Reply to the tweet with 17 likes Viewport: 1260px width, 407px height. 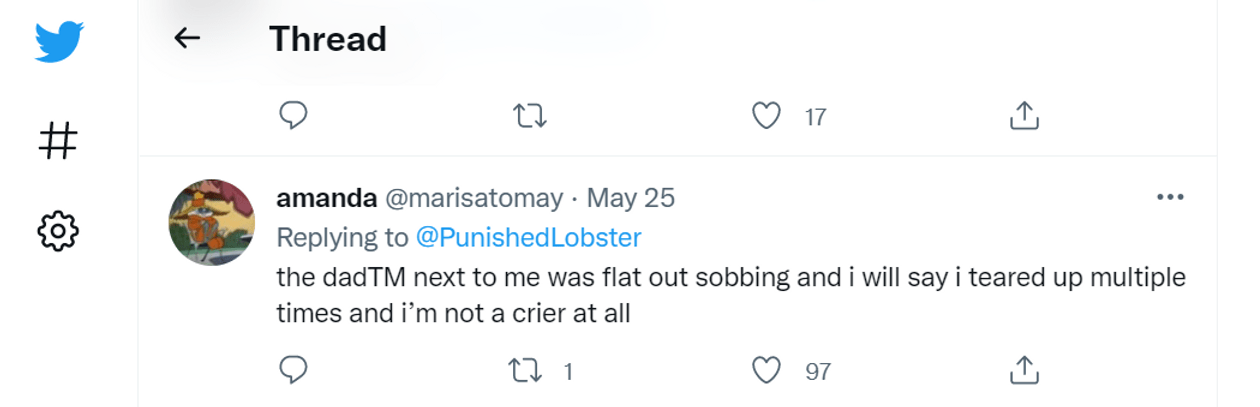point(292,117)
